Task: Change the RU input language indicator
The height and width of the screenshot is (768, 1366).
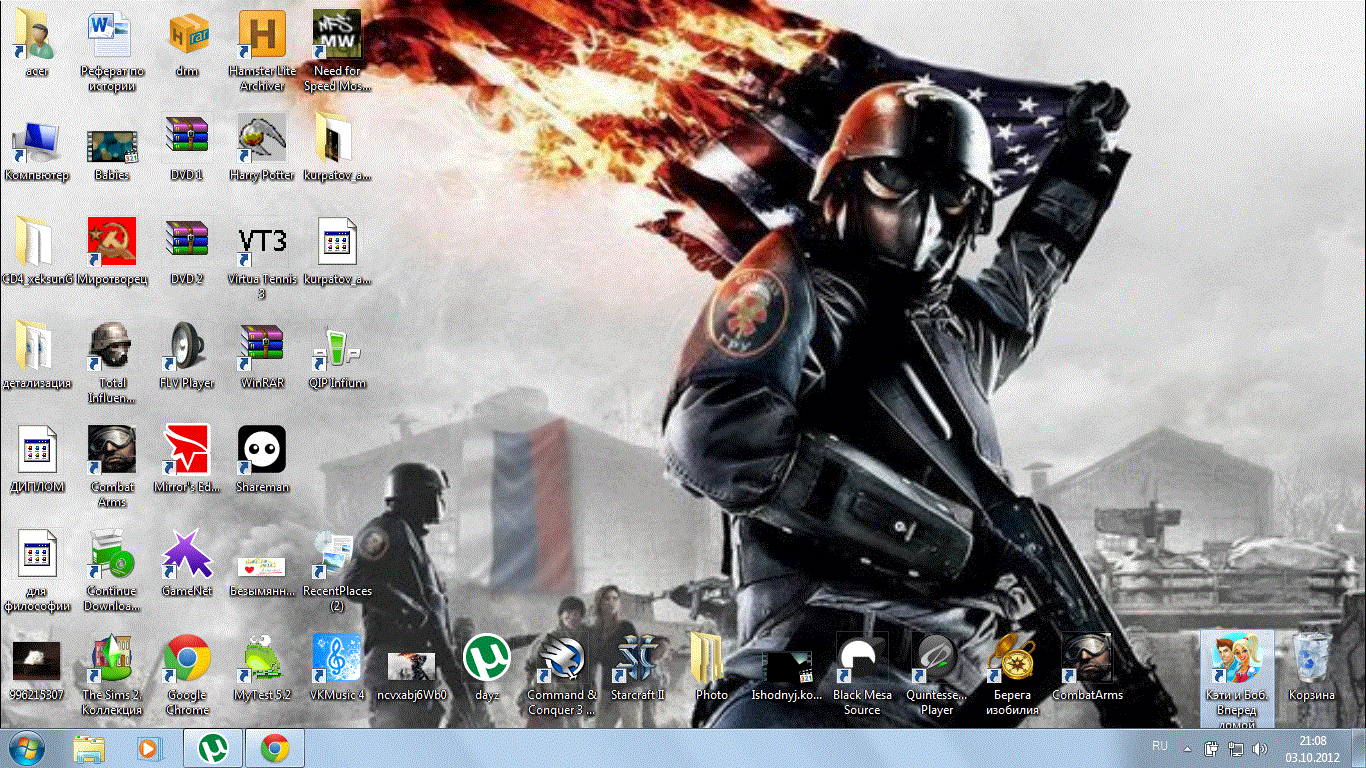Action: [x=1160, y=746]
